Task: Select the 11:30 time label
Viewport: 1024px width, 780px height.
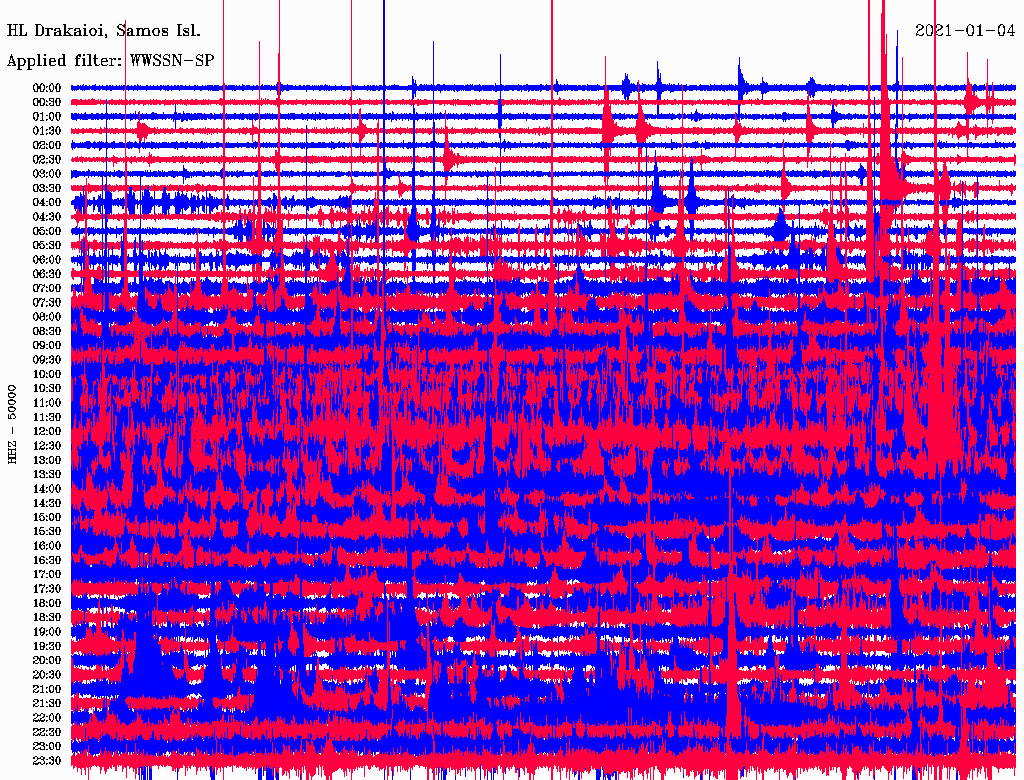Action: pos(46,417)
